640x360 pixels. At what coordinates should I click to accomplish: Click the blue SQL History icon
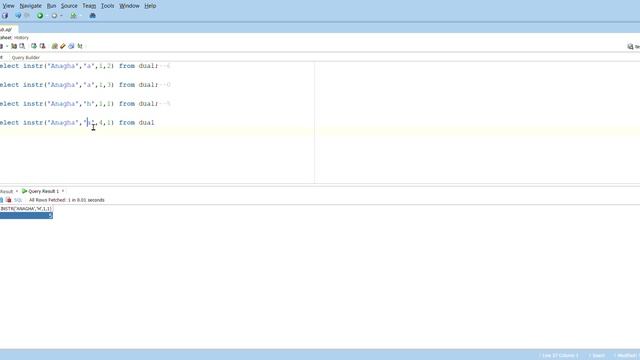[71, 46]
